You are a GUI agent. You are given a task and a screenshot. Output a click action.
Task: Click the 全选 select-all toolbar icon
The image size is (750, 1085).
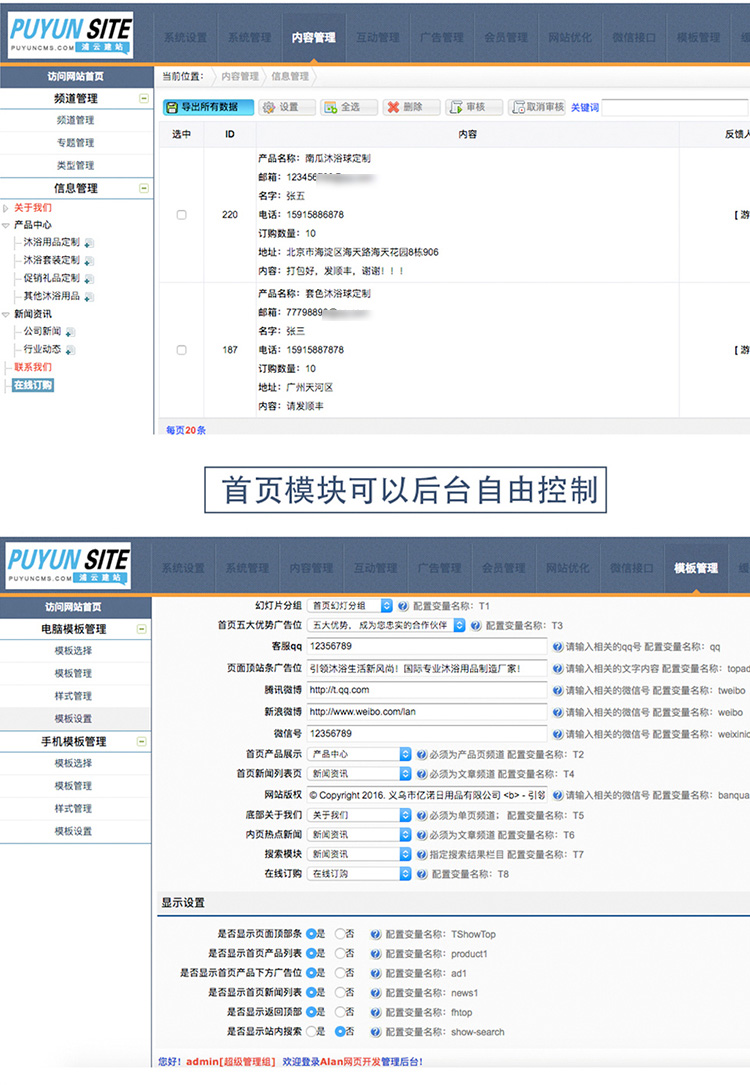point(330,108)
